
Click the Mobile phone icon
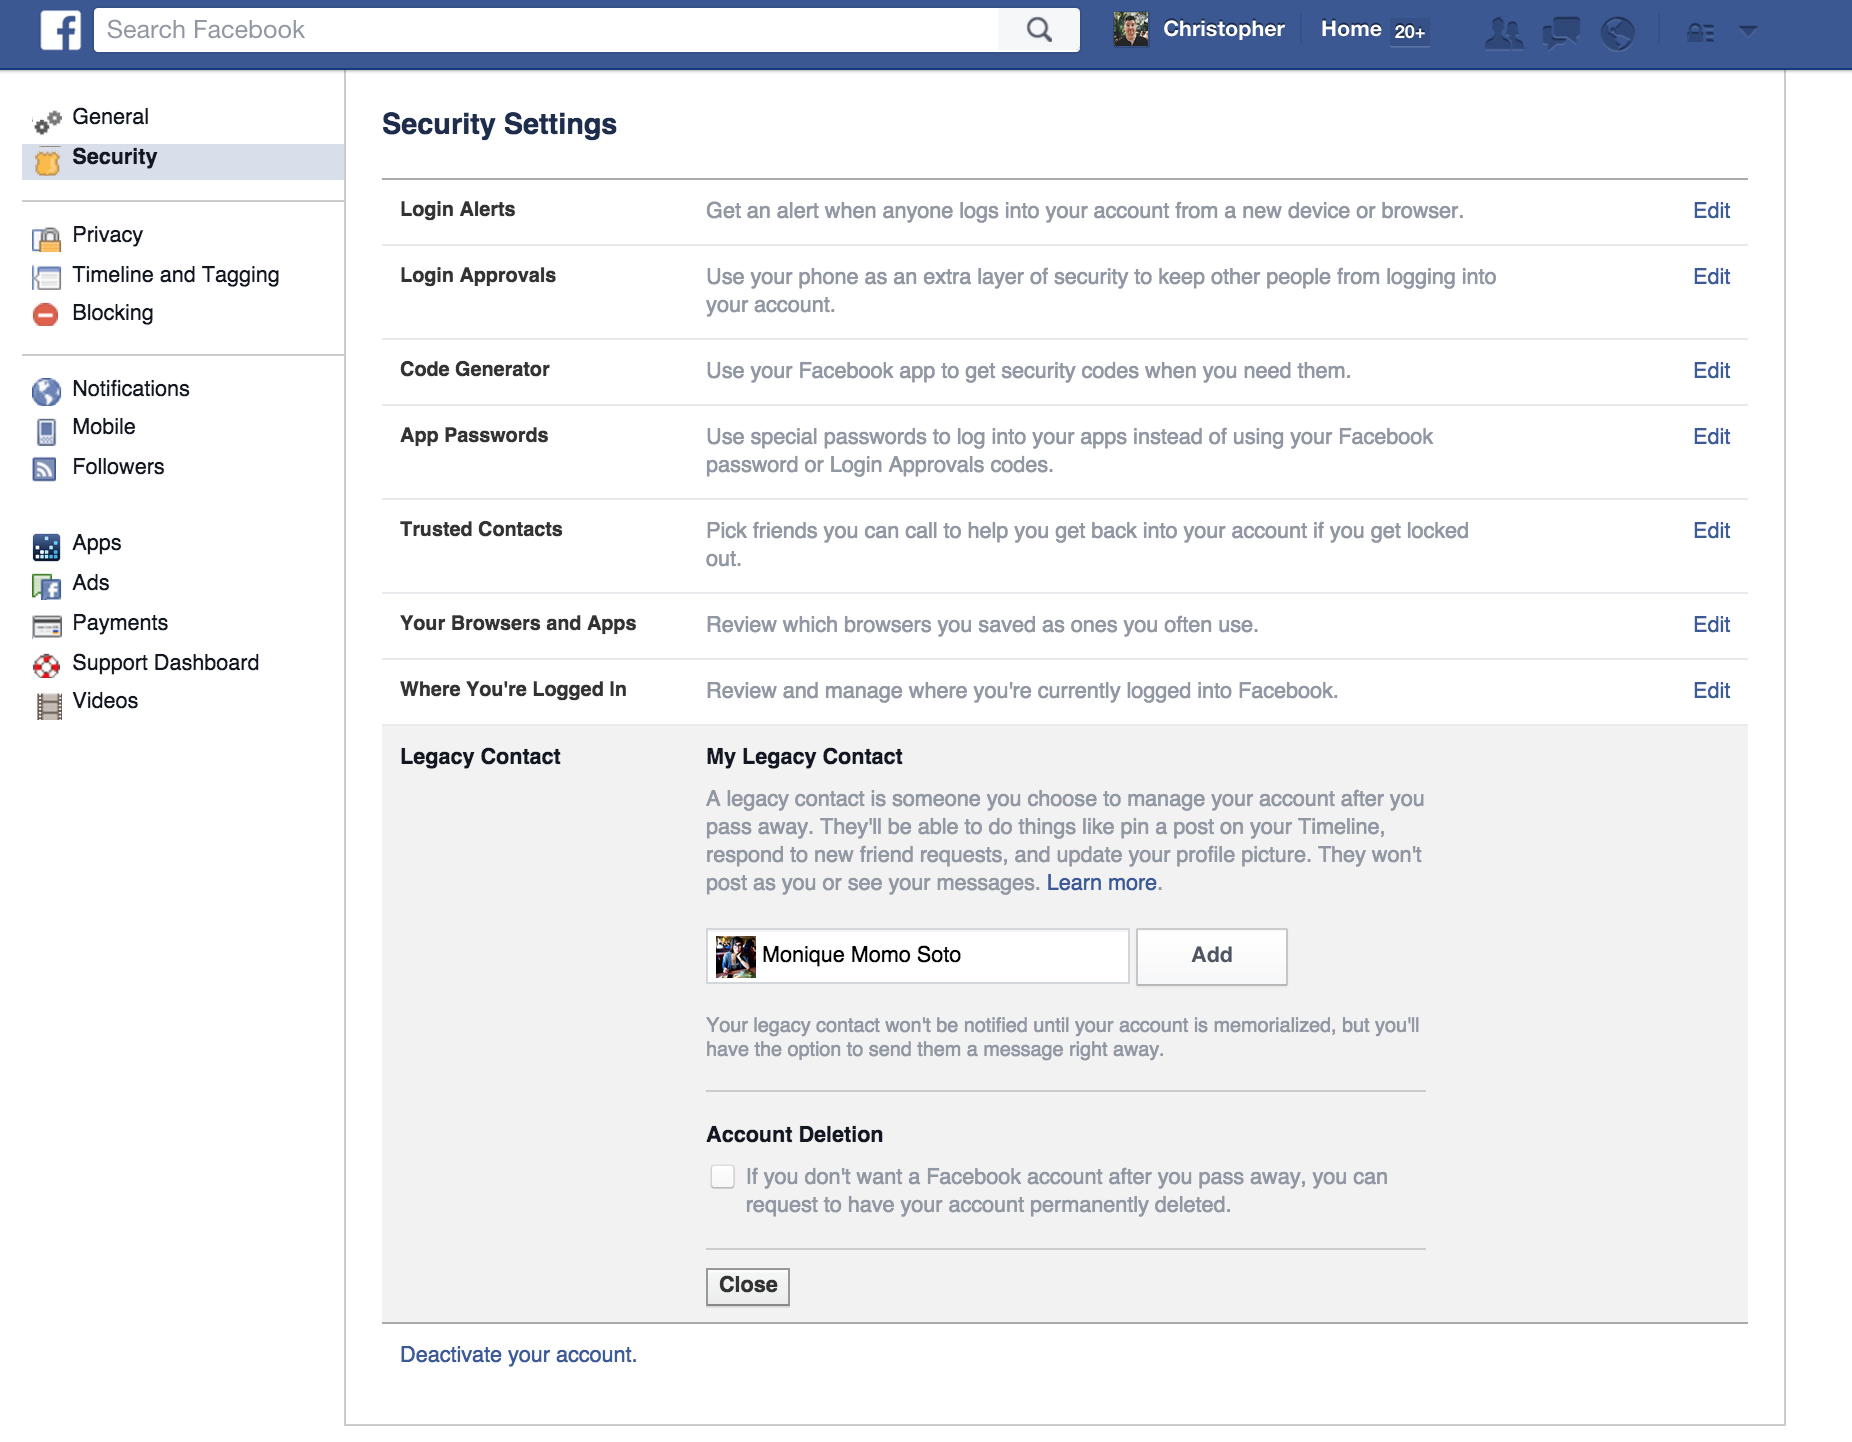click(46, 431)
